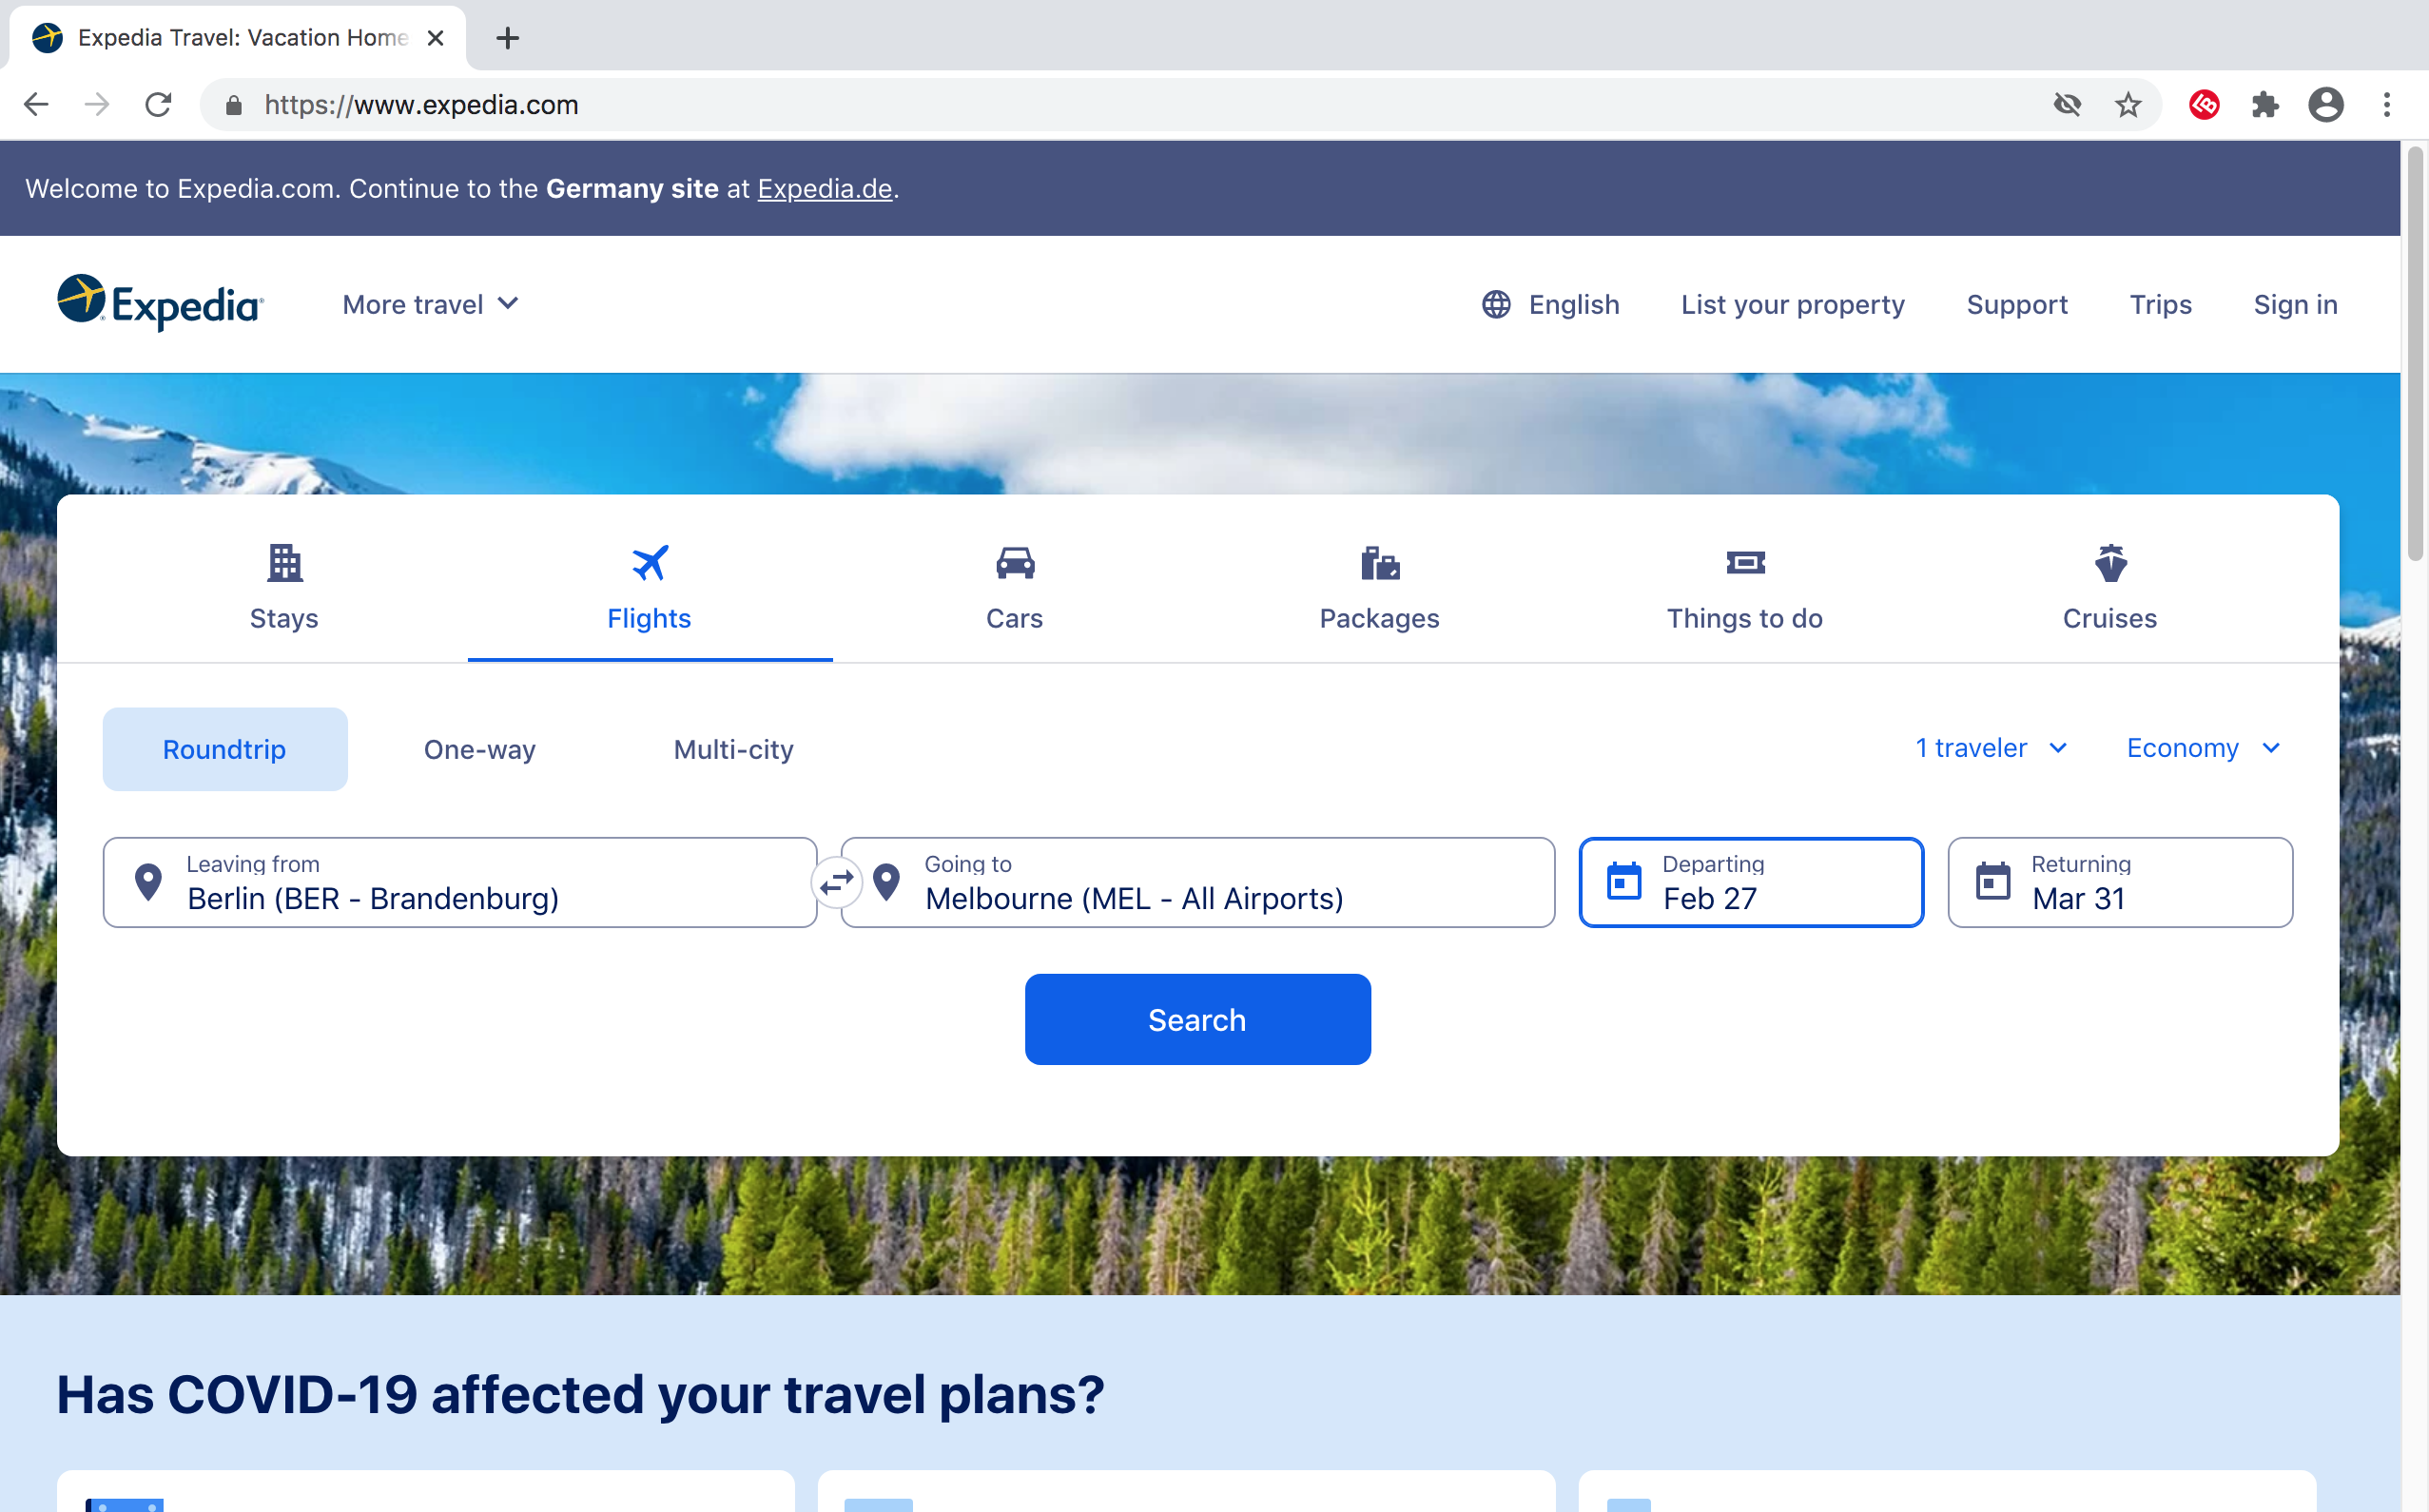Open the browser extensions puzzle icon
The height and width of the screenshot is (1512, 2429).
(x=2265, y=104)
